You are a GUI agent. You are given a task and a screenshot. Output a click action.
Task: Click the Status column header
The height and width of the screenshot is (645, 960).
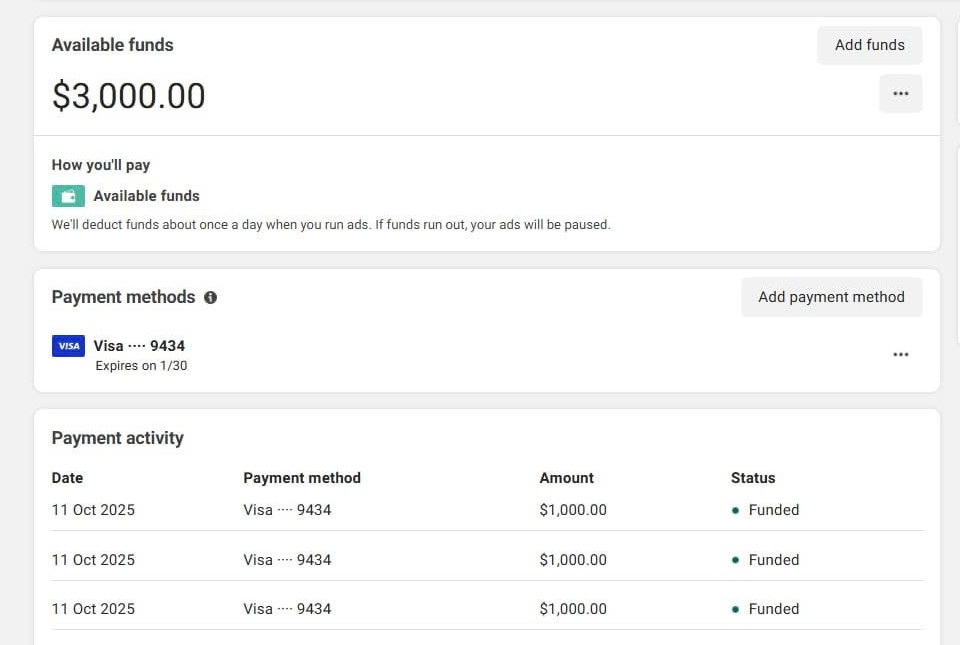(x=753, y=478)
